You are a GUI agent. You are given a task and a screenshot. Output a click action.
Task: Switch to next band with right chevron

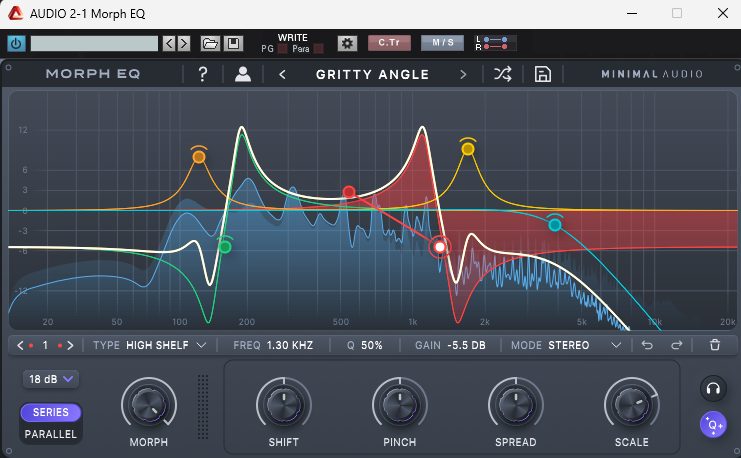pos(70,346)
